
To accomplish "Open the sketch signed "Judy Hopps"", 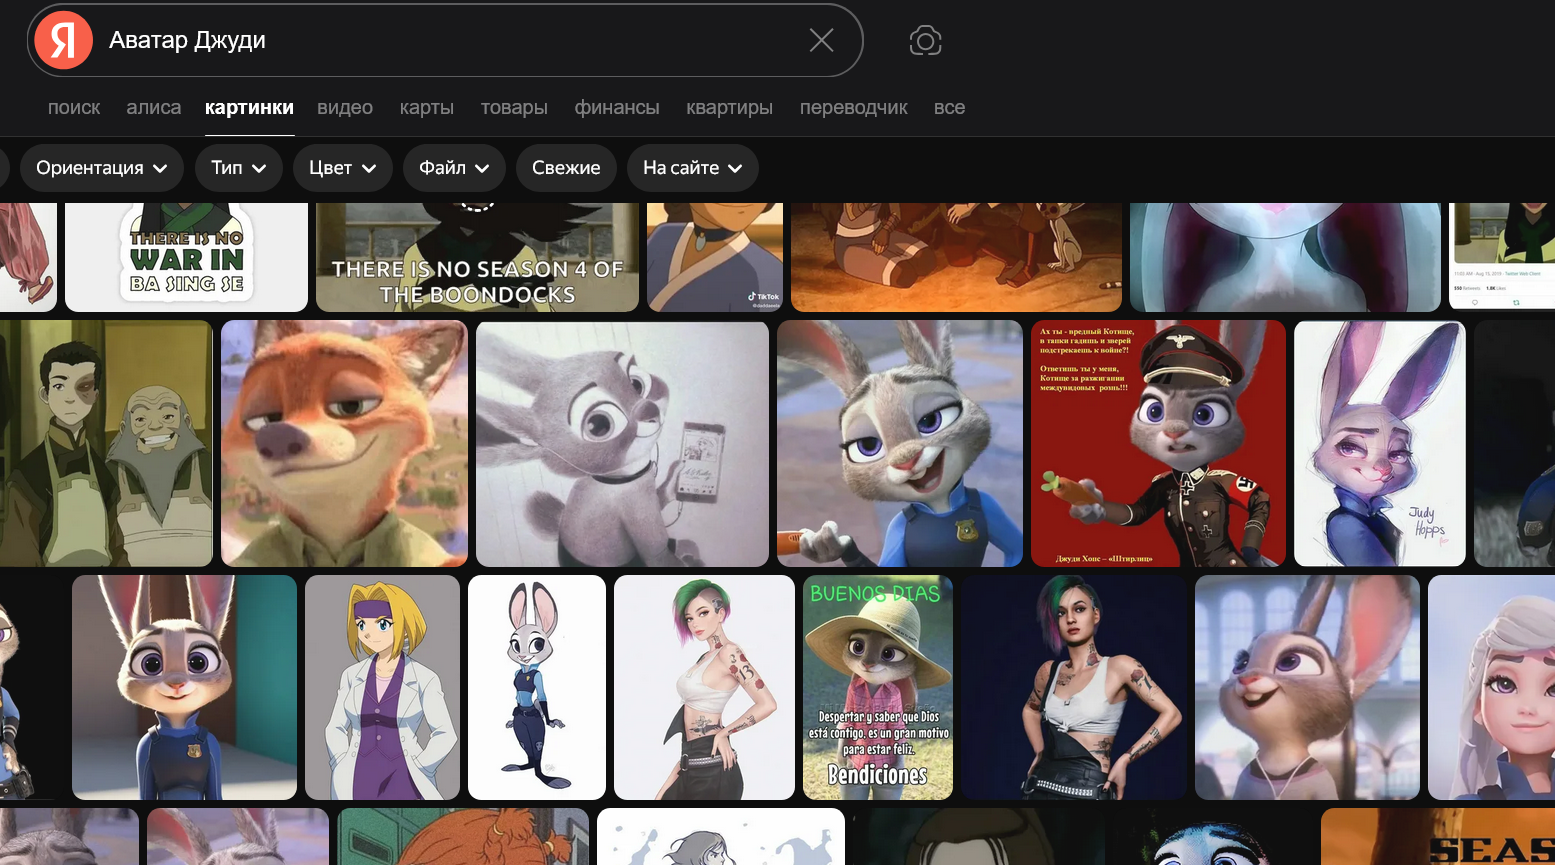I will coord(1380,443).
